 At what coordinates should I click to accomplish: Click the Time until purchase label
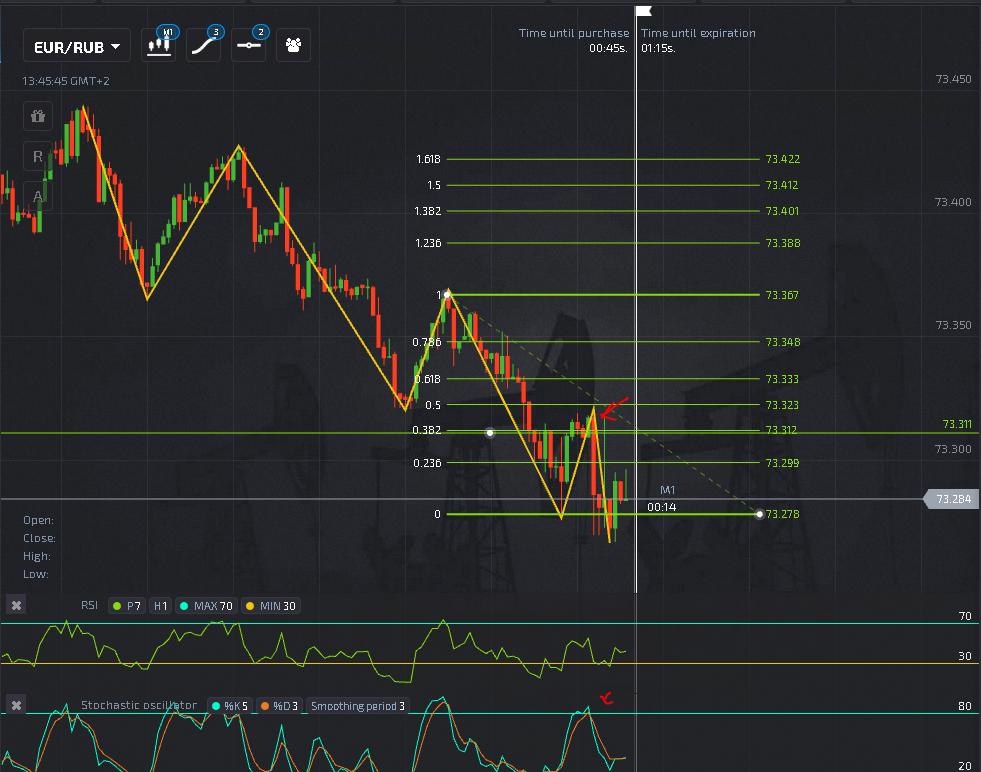pos(574,33)
